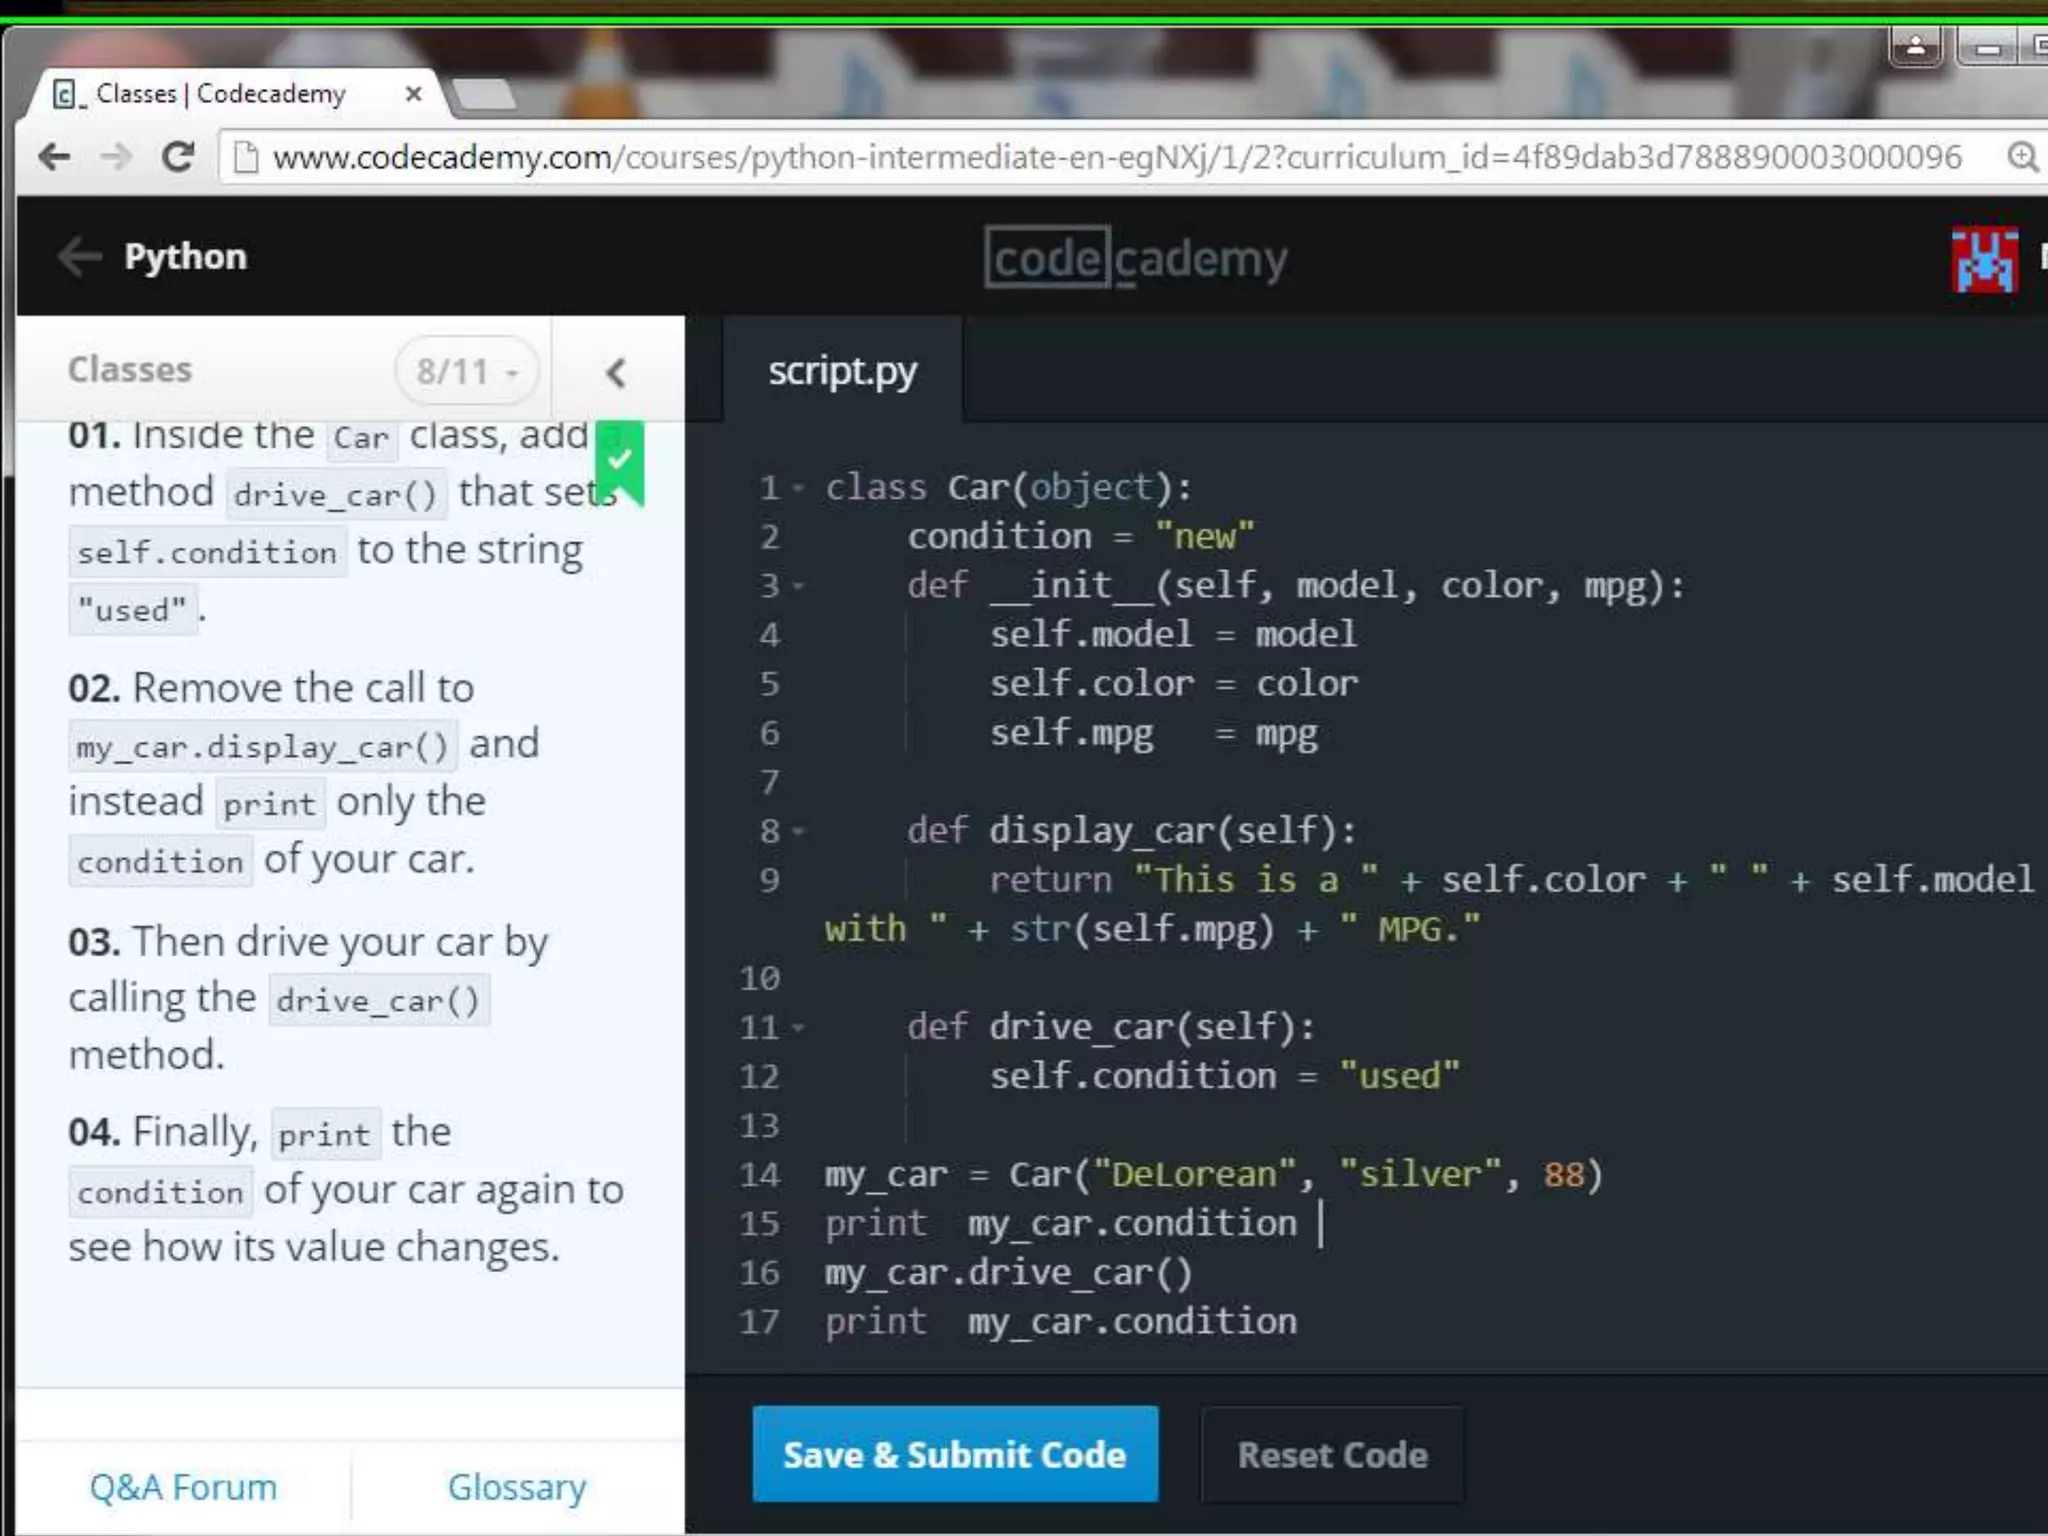The image size is (2048, 1536).
Task: Click the Classes section heading
Action: (x=129, y=369)
